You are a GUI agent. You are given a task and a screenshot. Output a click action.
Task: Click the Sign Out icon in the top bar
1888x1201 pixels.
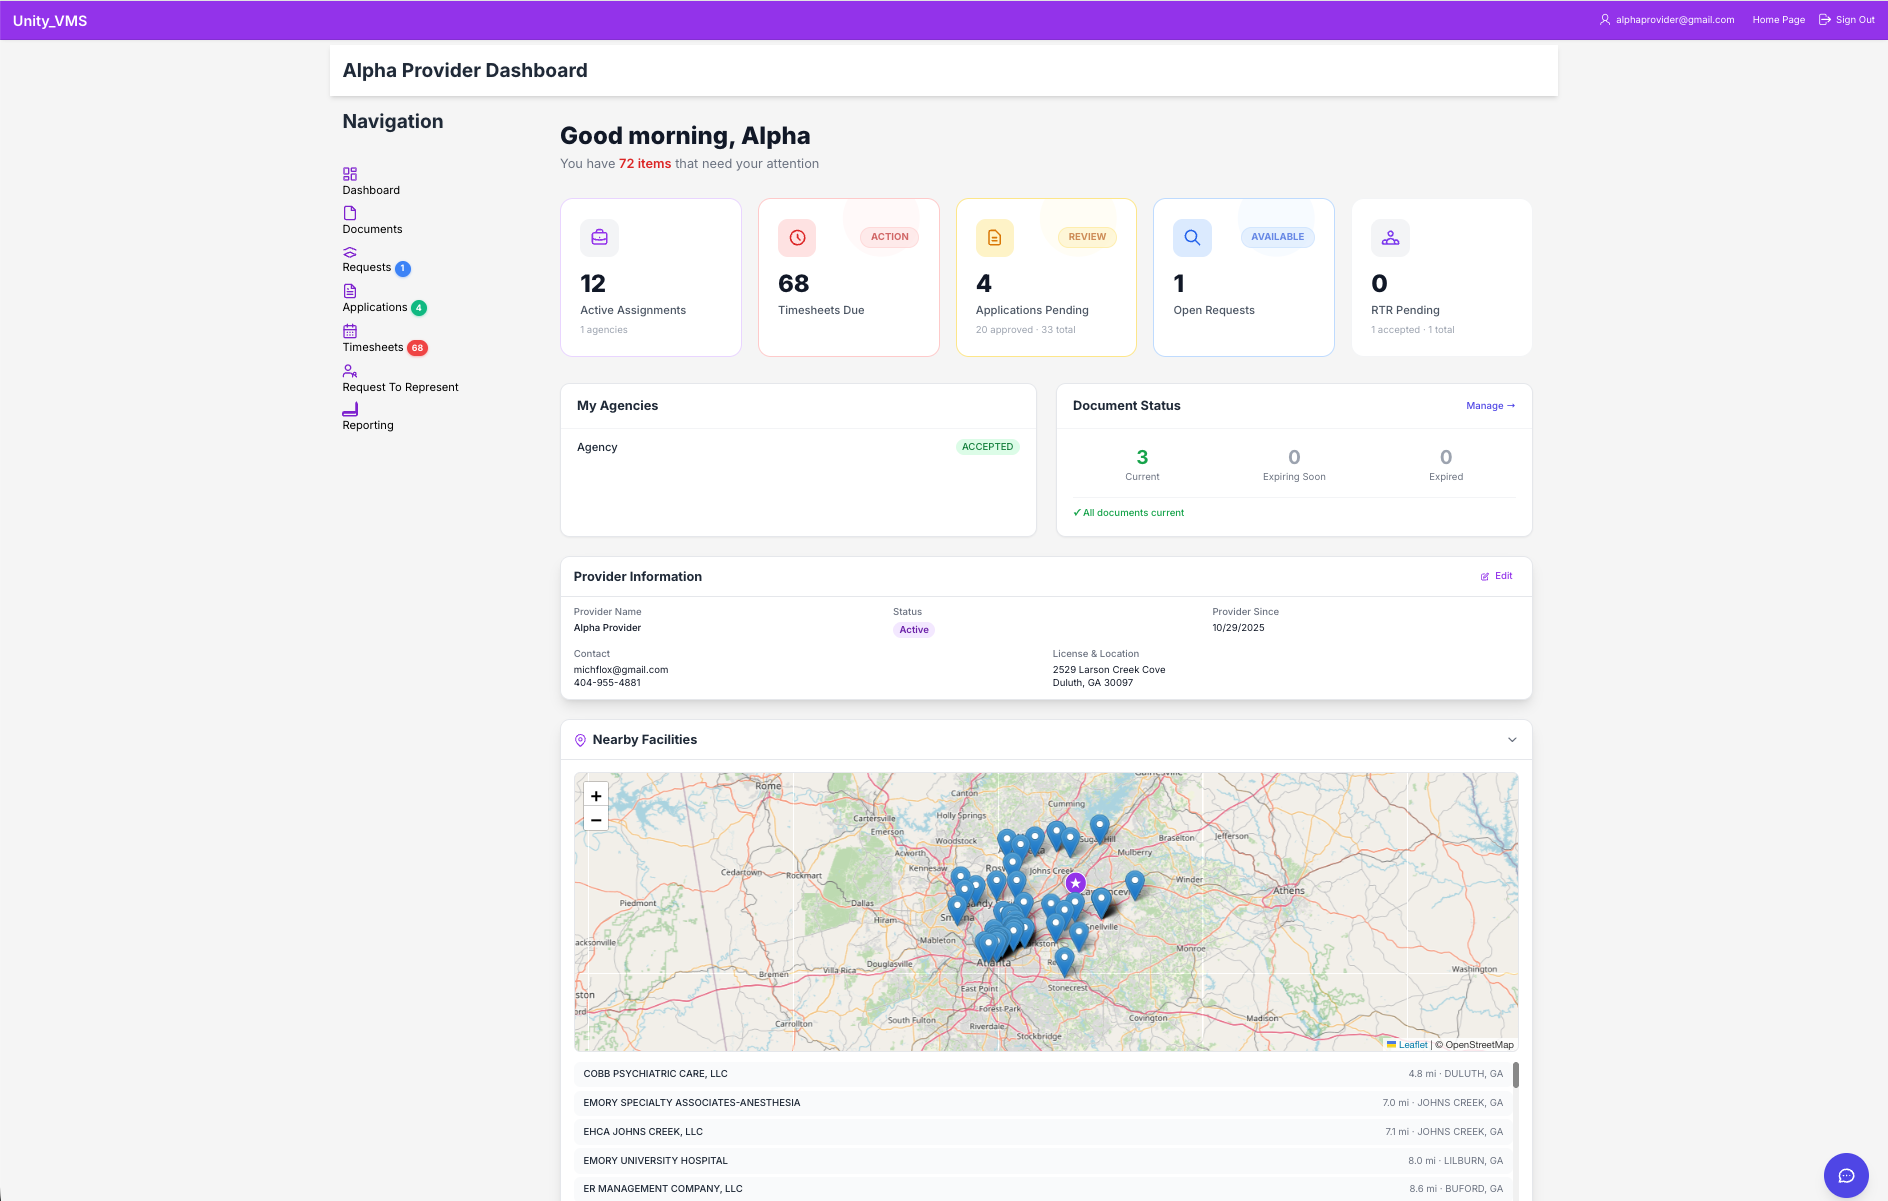pos(1824,19)
